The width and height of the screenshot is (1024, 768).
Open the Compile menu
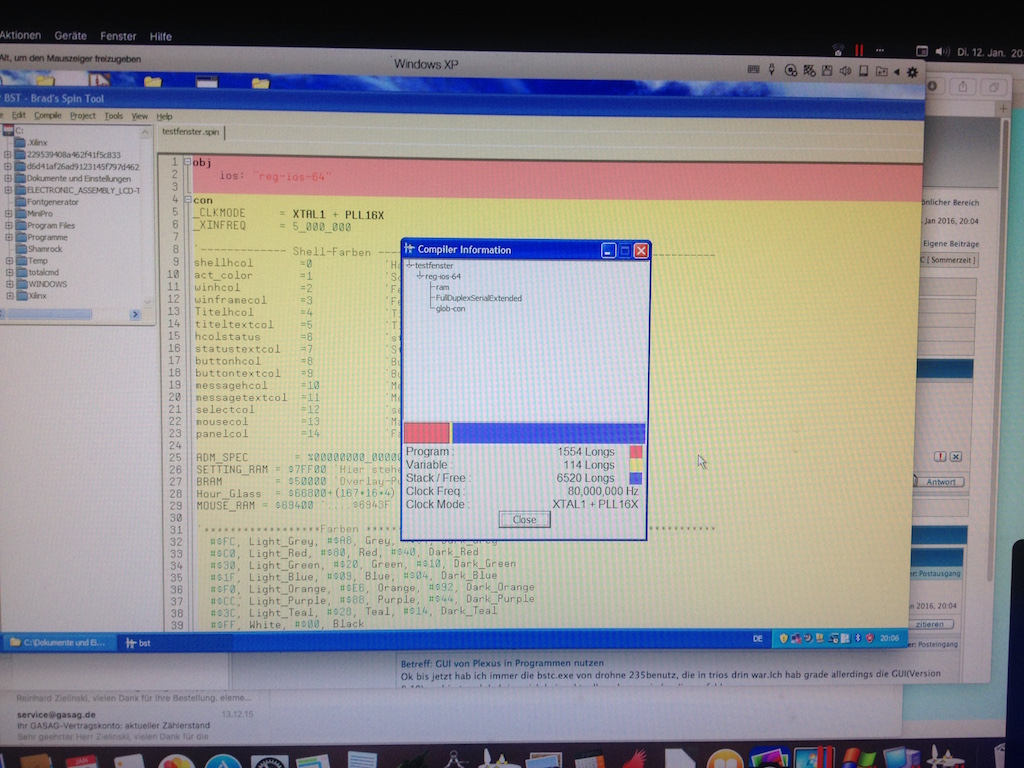pos(48,116)
